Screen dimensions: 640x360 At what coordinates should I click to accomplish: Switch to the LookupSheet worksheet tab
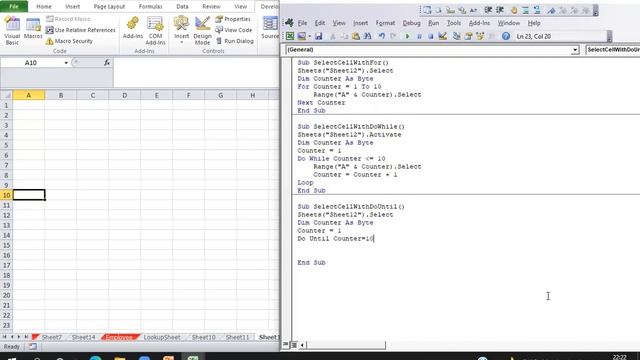tap(162, 337)
